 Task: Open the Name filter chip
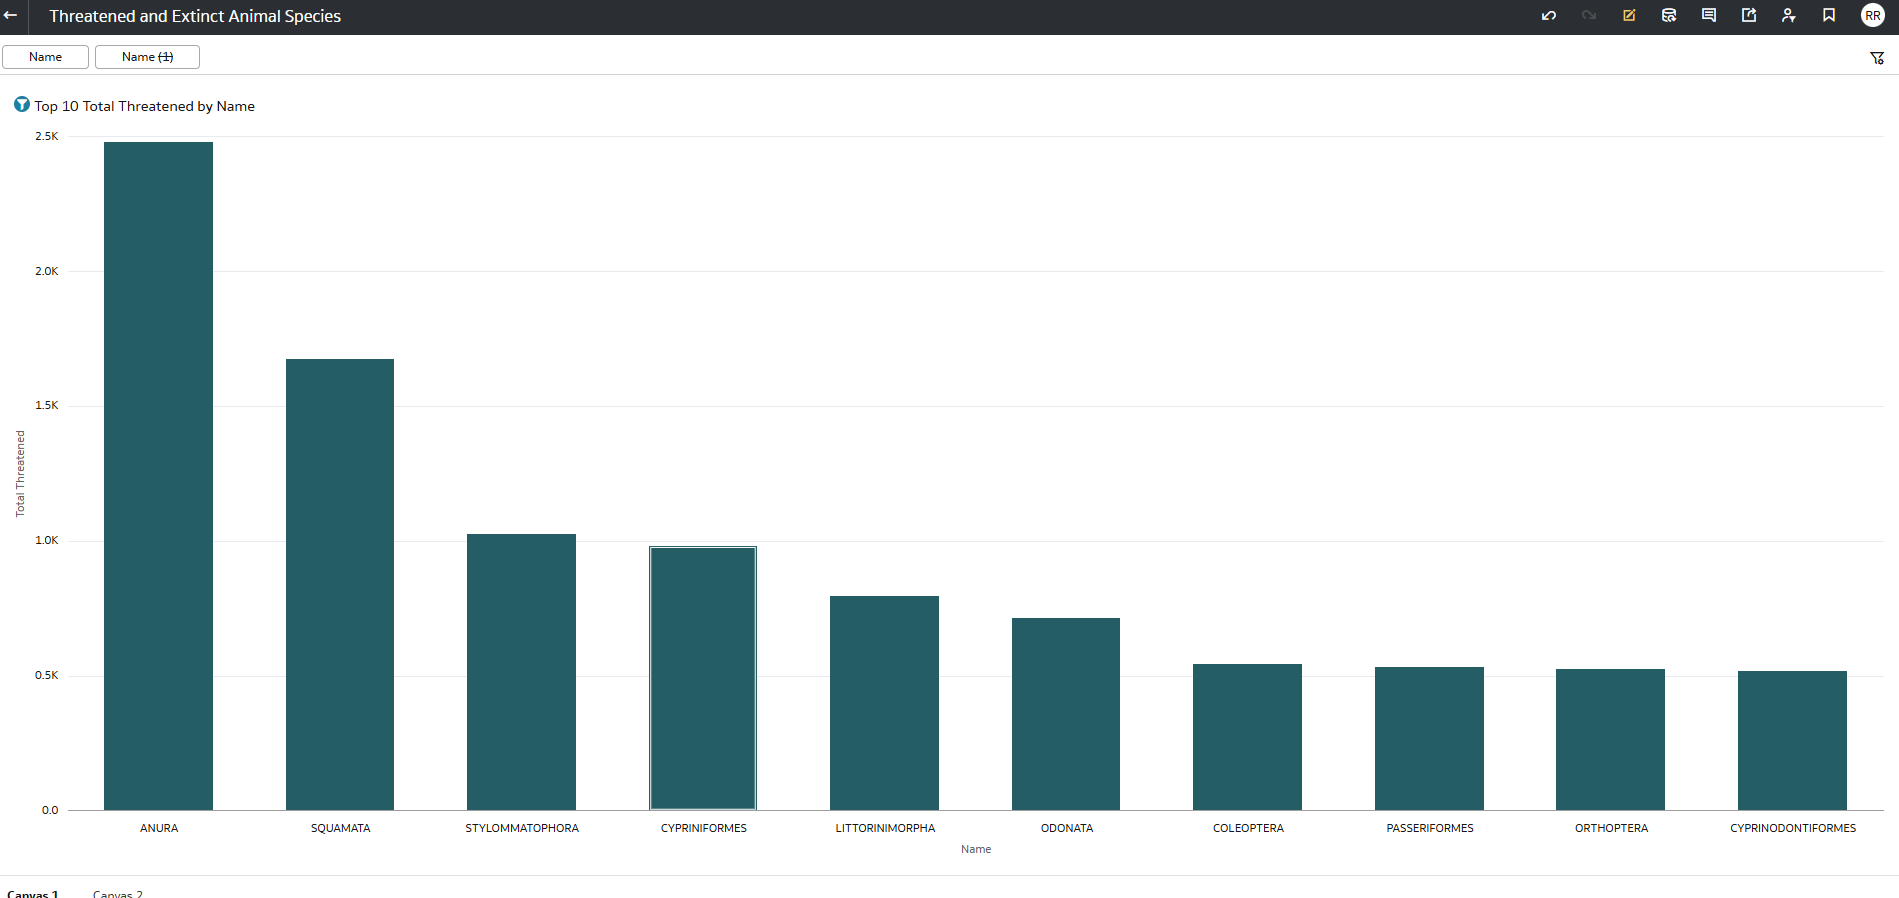(45, 57)
